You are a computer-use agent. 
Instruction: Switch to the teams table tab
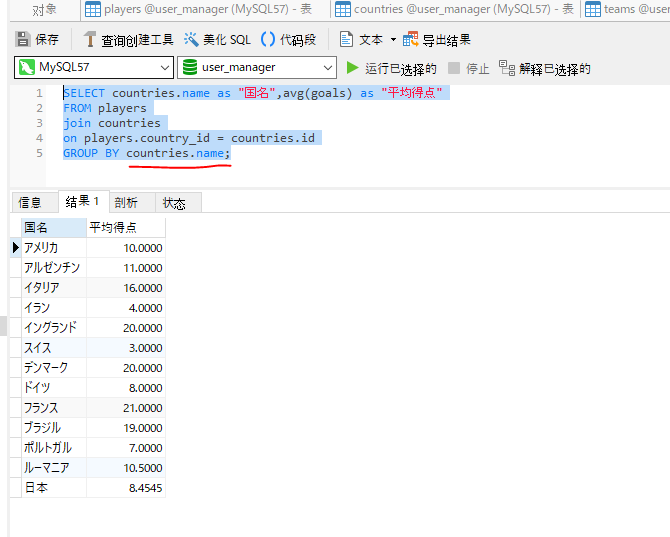click(626, 10)
